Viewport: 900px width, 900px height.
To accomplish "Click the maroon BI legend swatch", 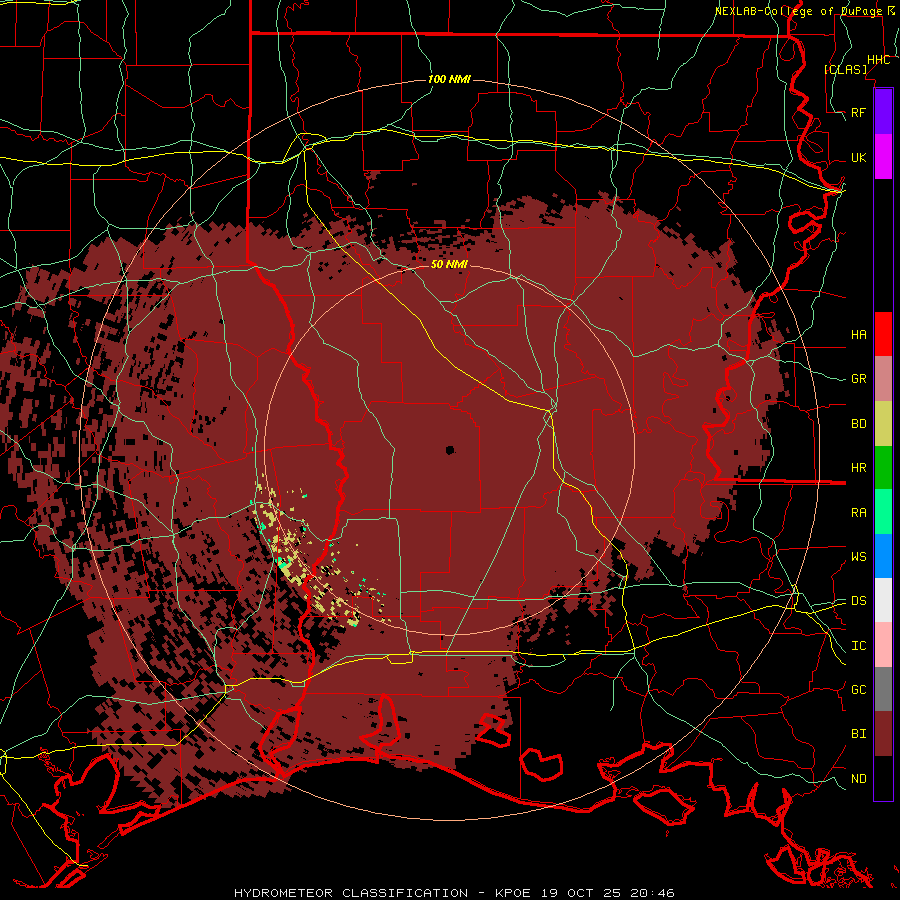I will [883, 734].
